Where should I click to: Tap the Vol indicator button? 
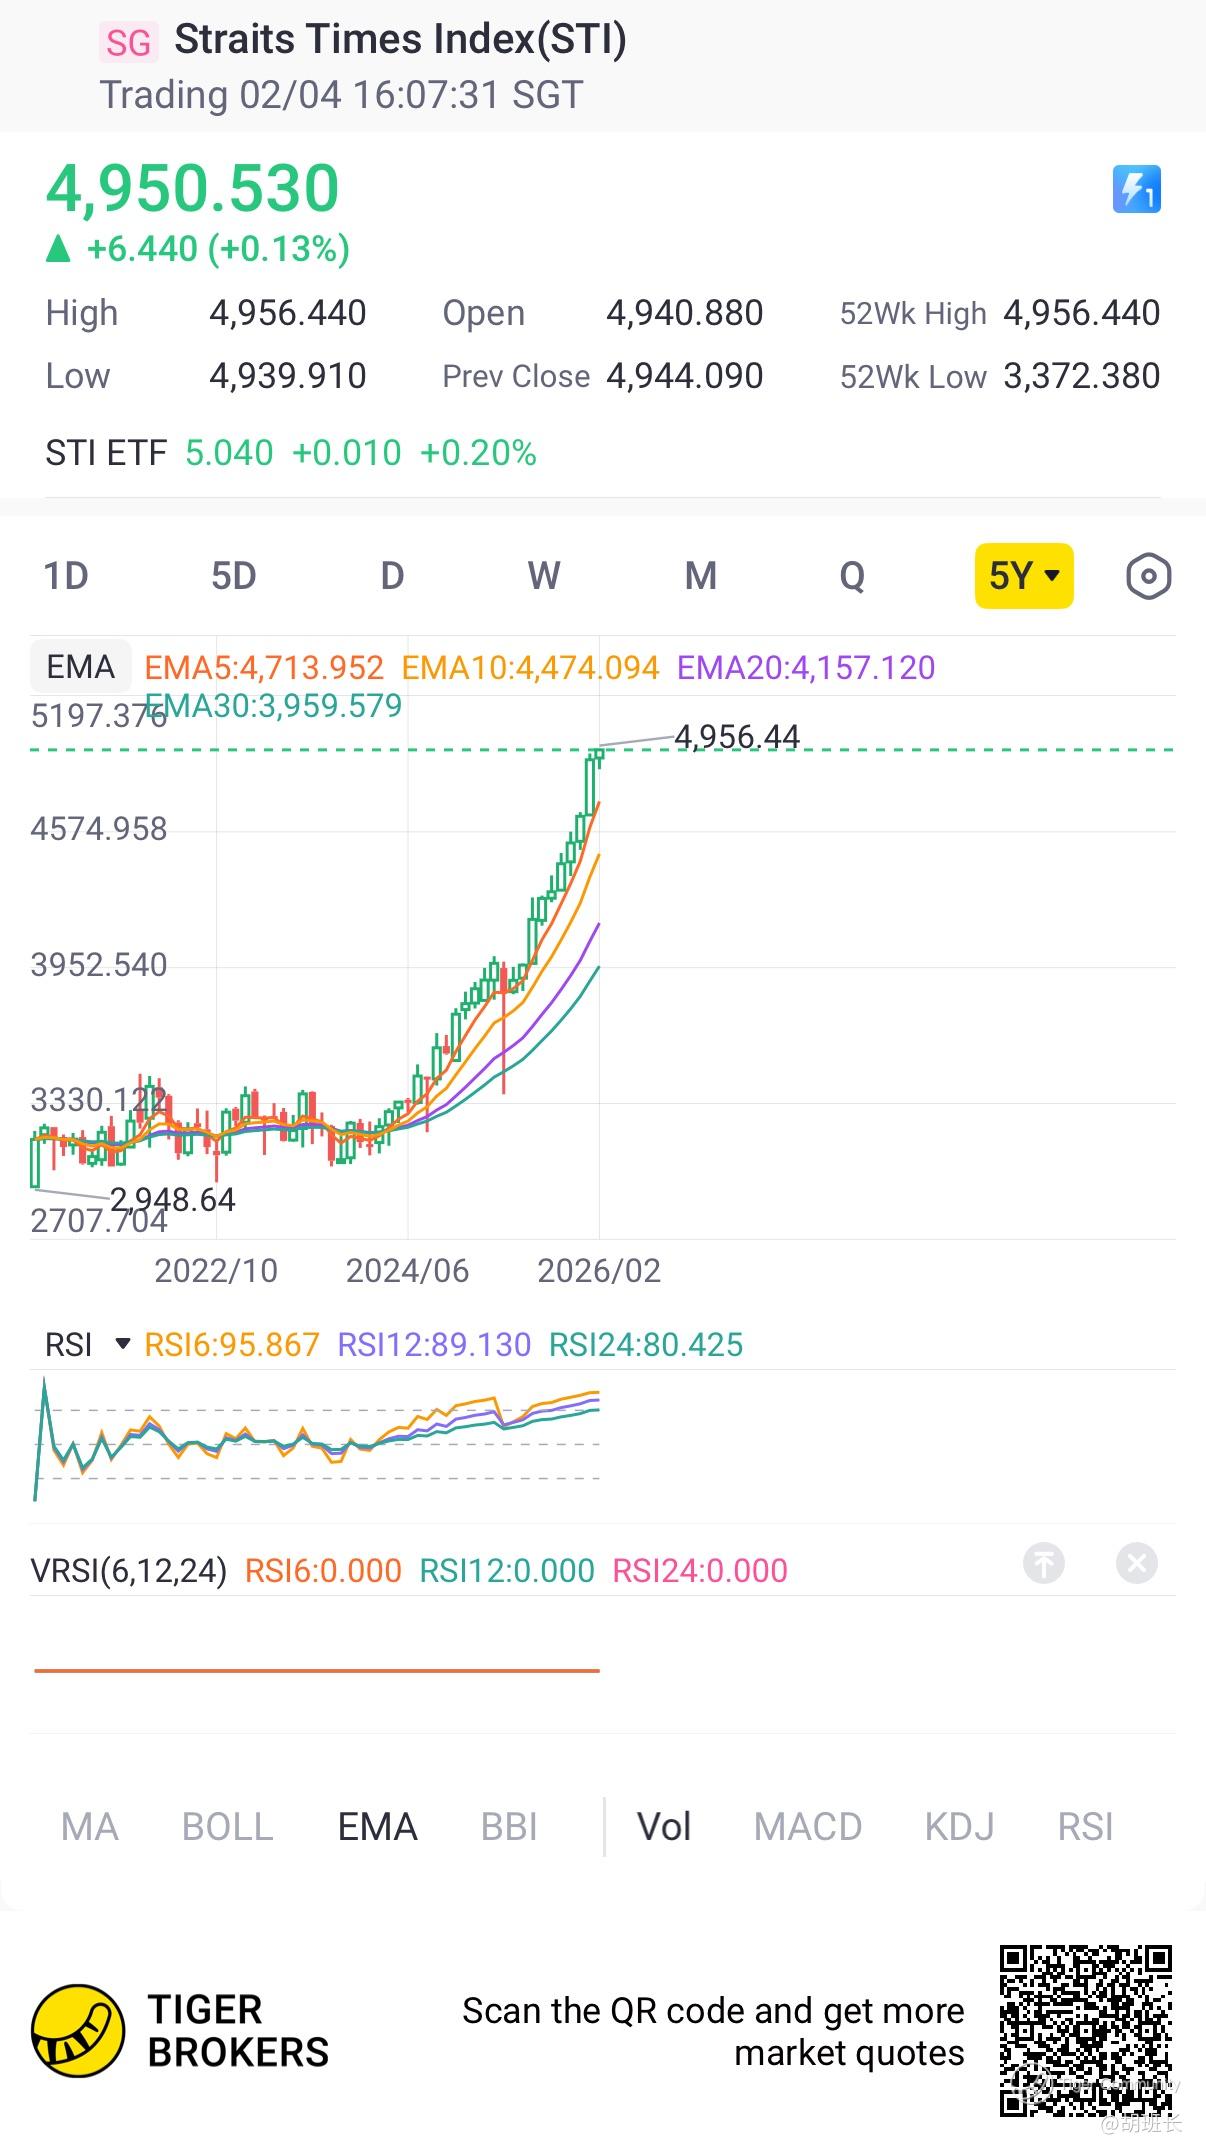(x=664, y=1827)
